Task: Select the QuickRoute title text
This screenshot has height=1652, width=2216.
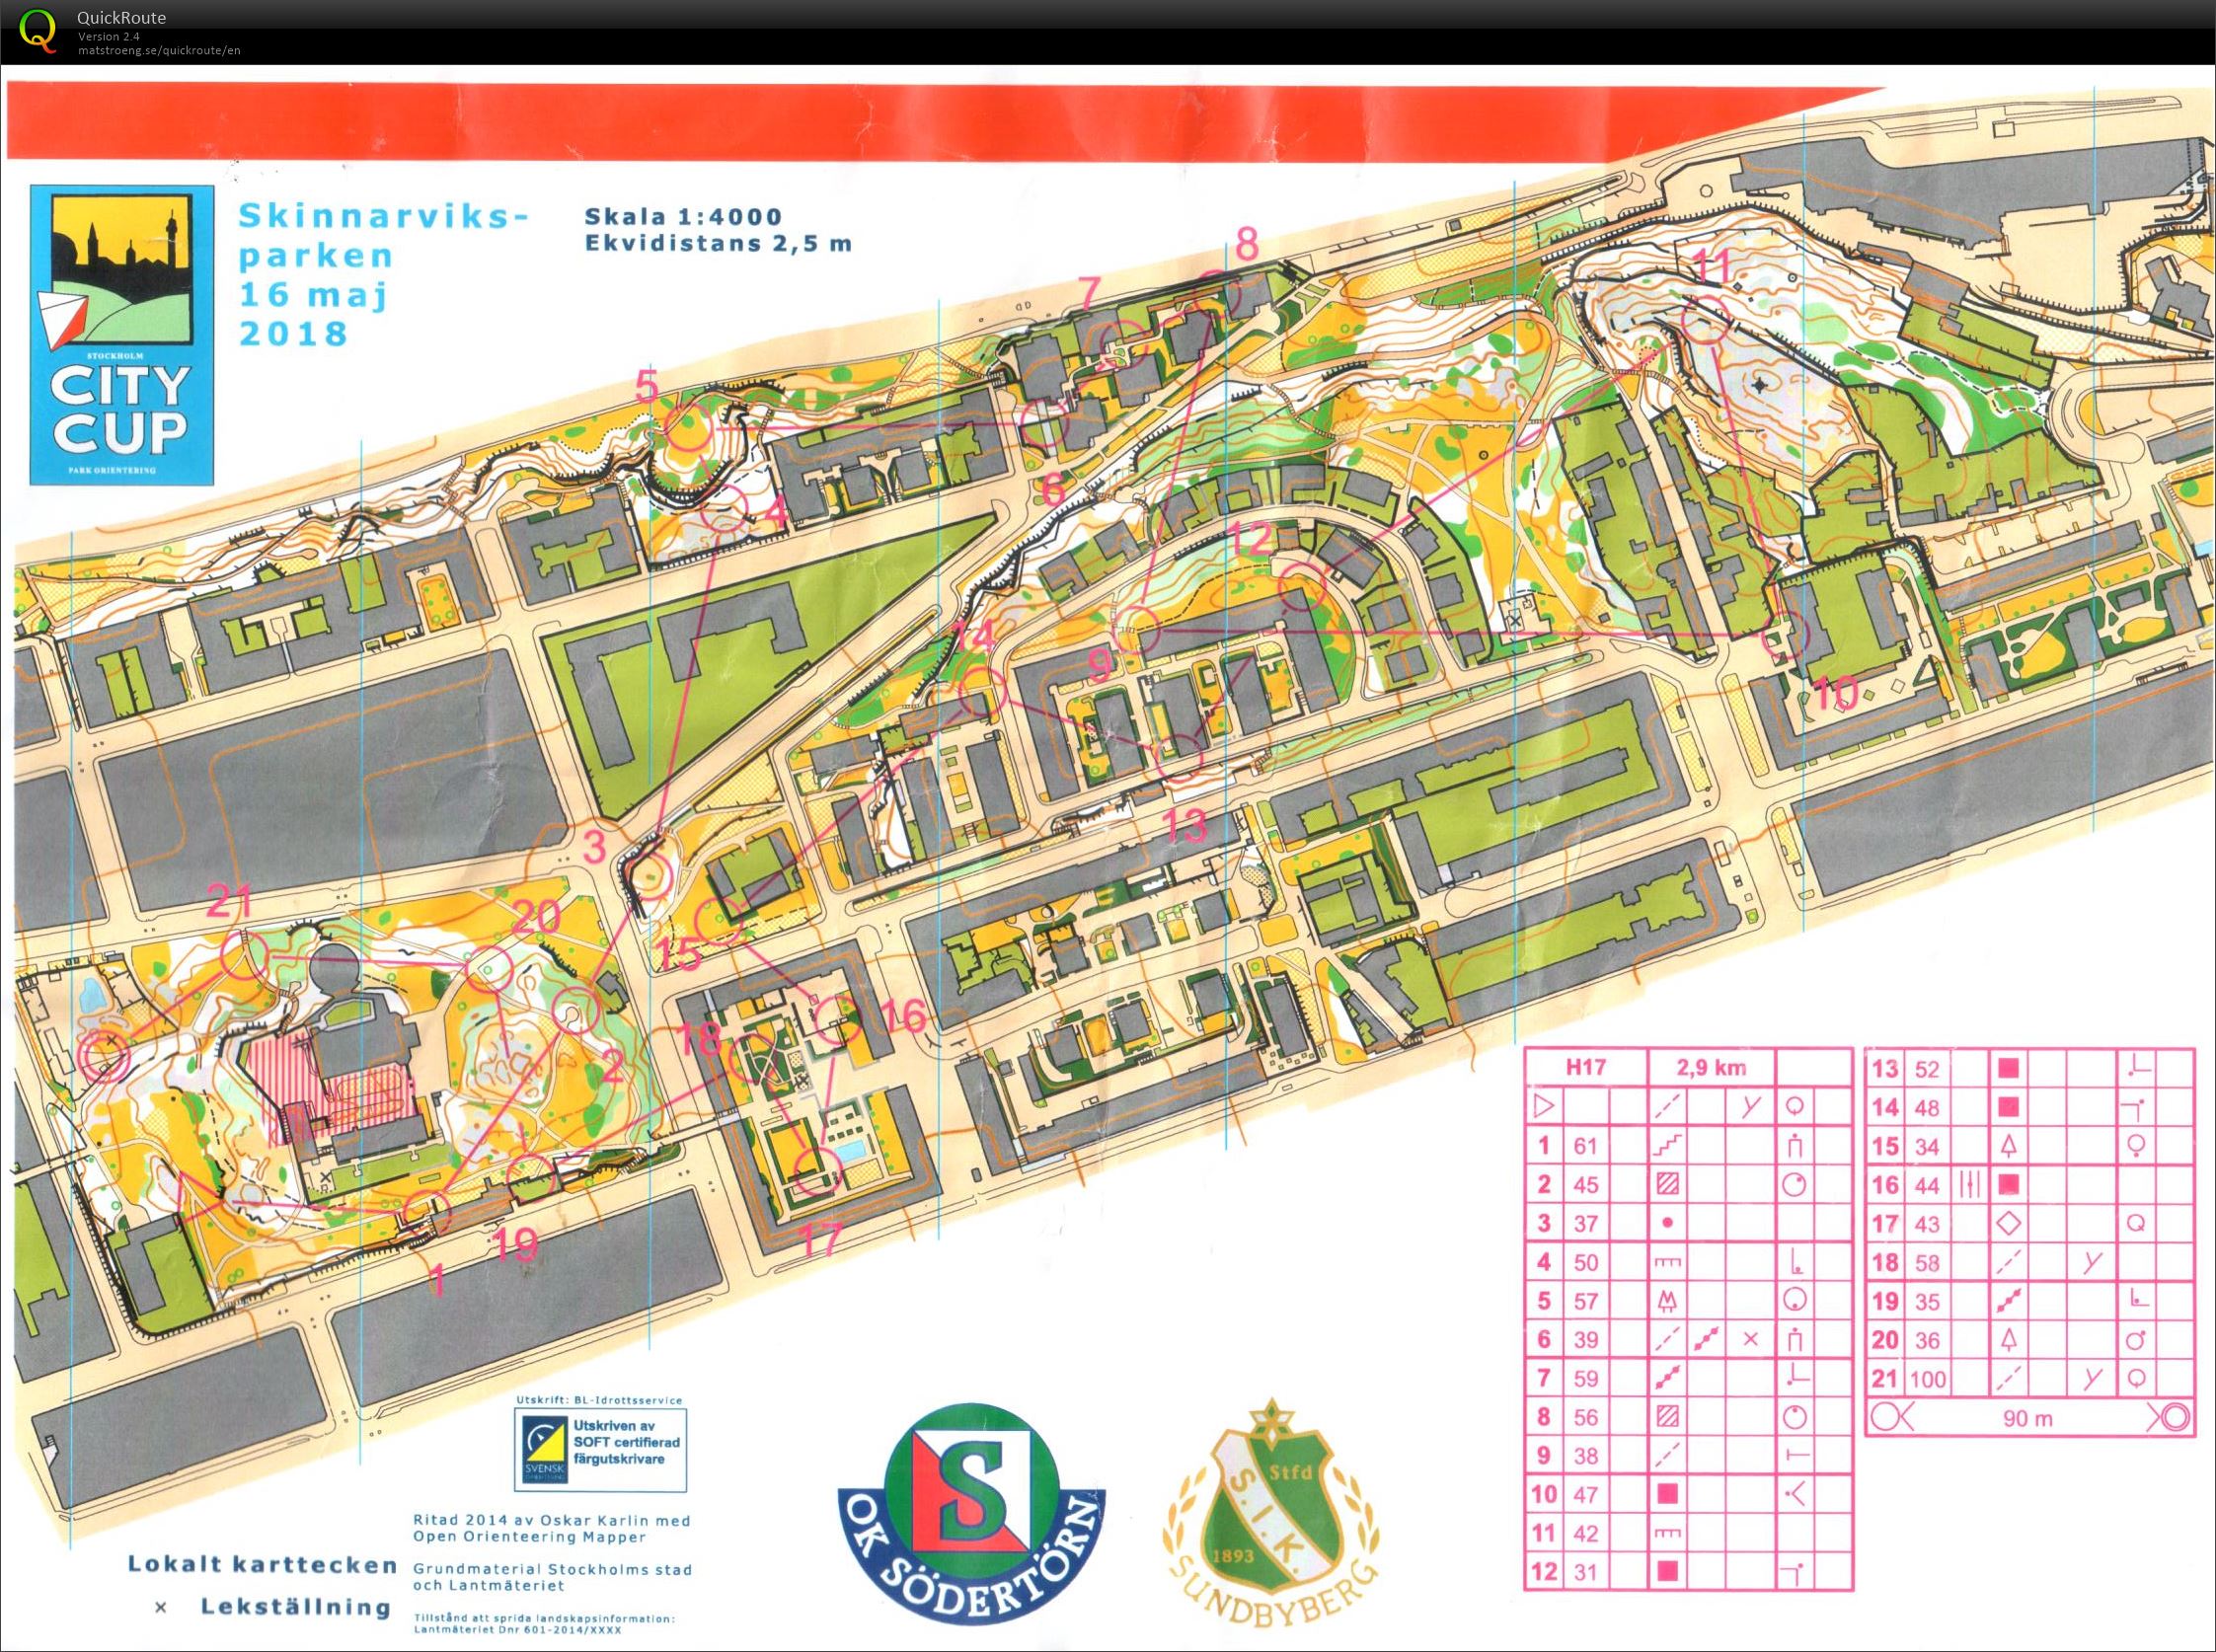Action: 122,17
